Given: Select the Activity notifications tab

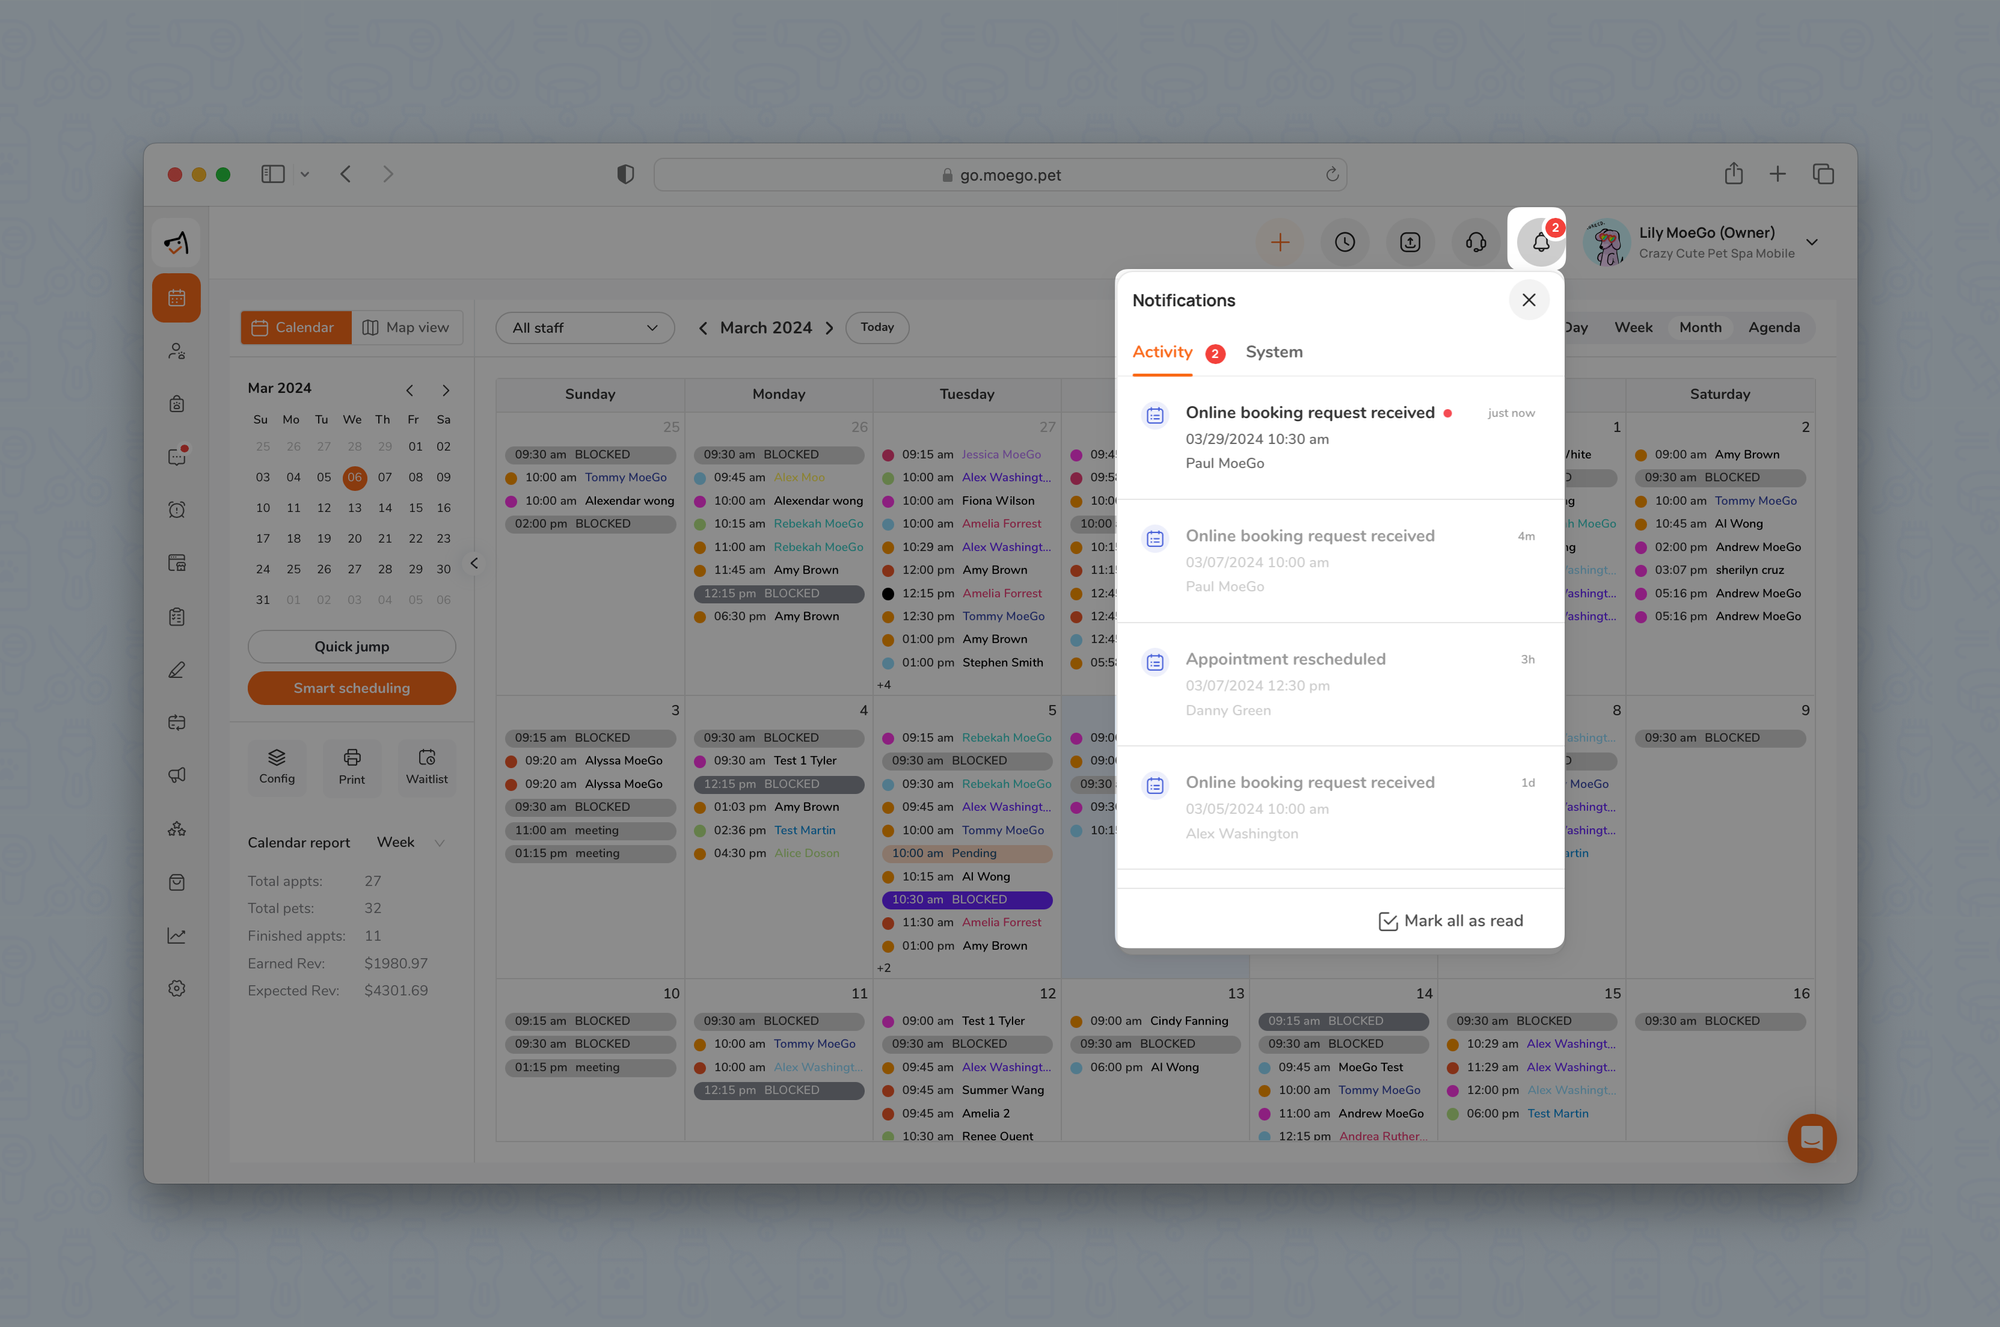Looking at the screenshot, I should (x=1162, y=352).
